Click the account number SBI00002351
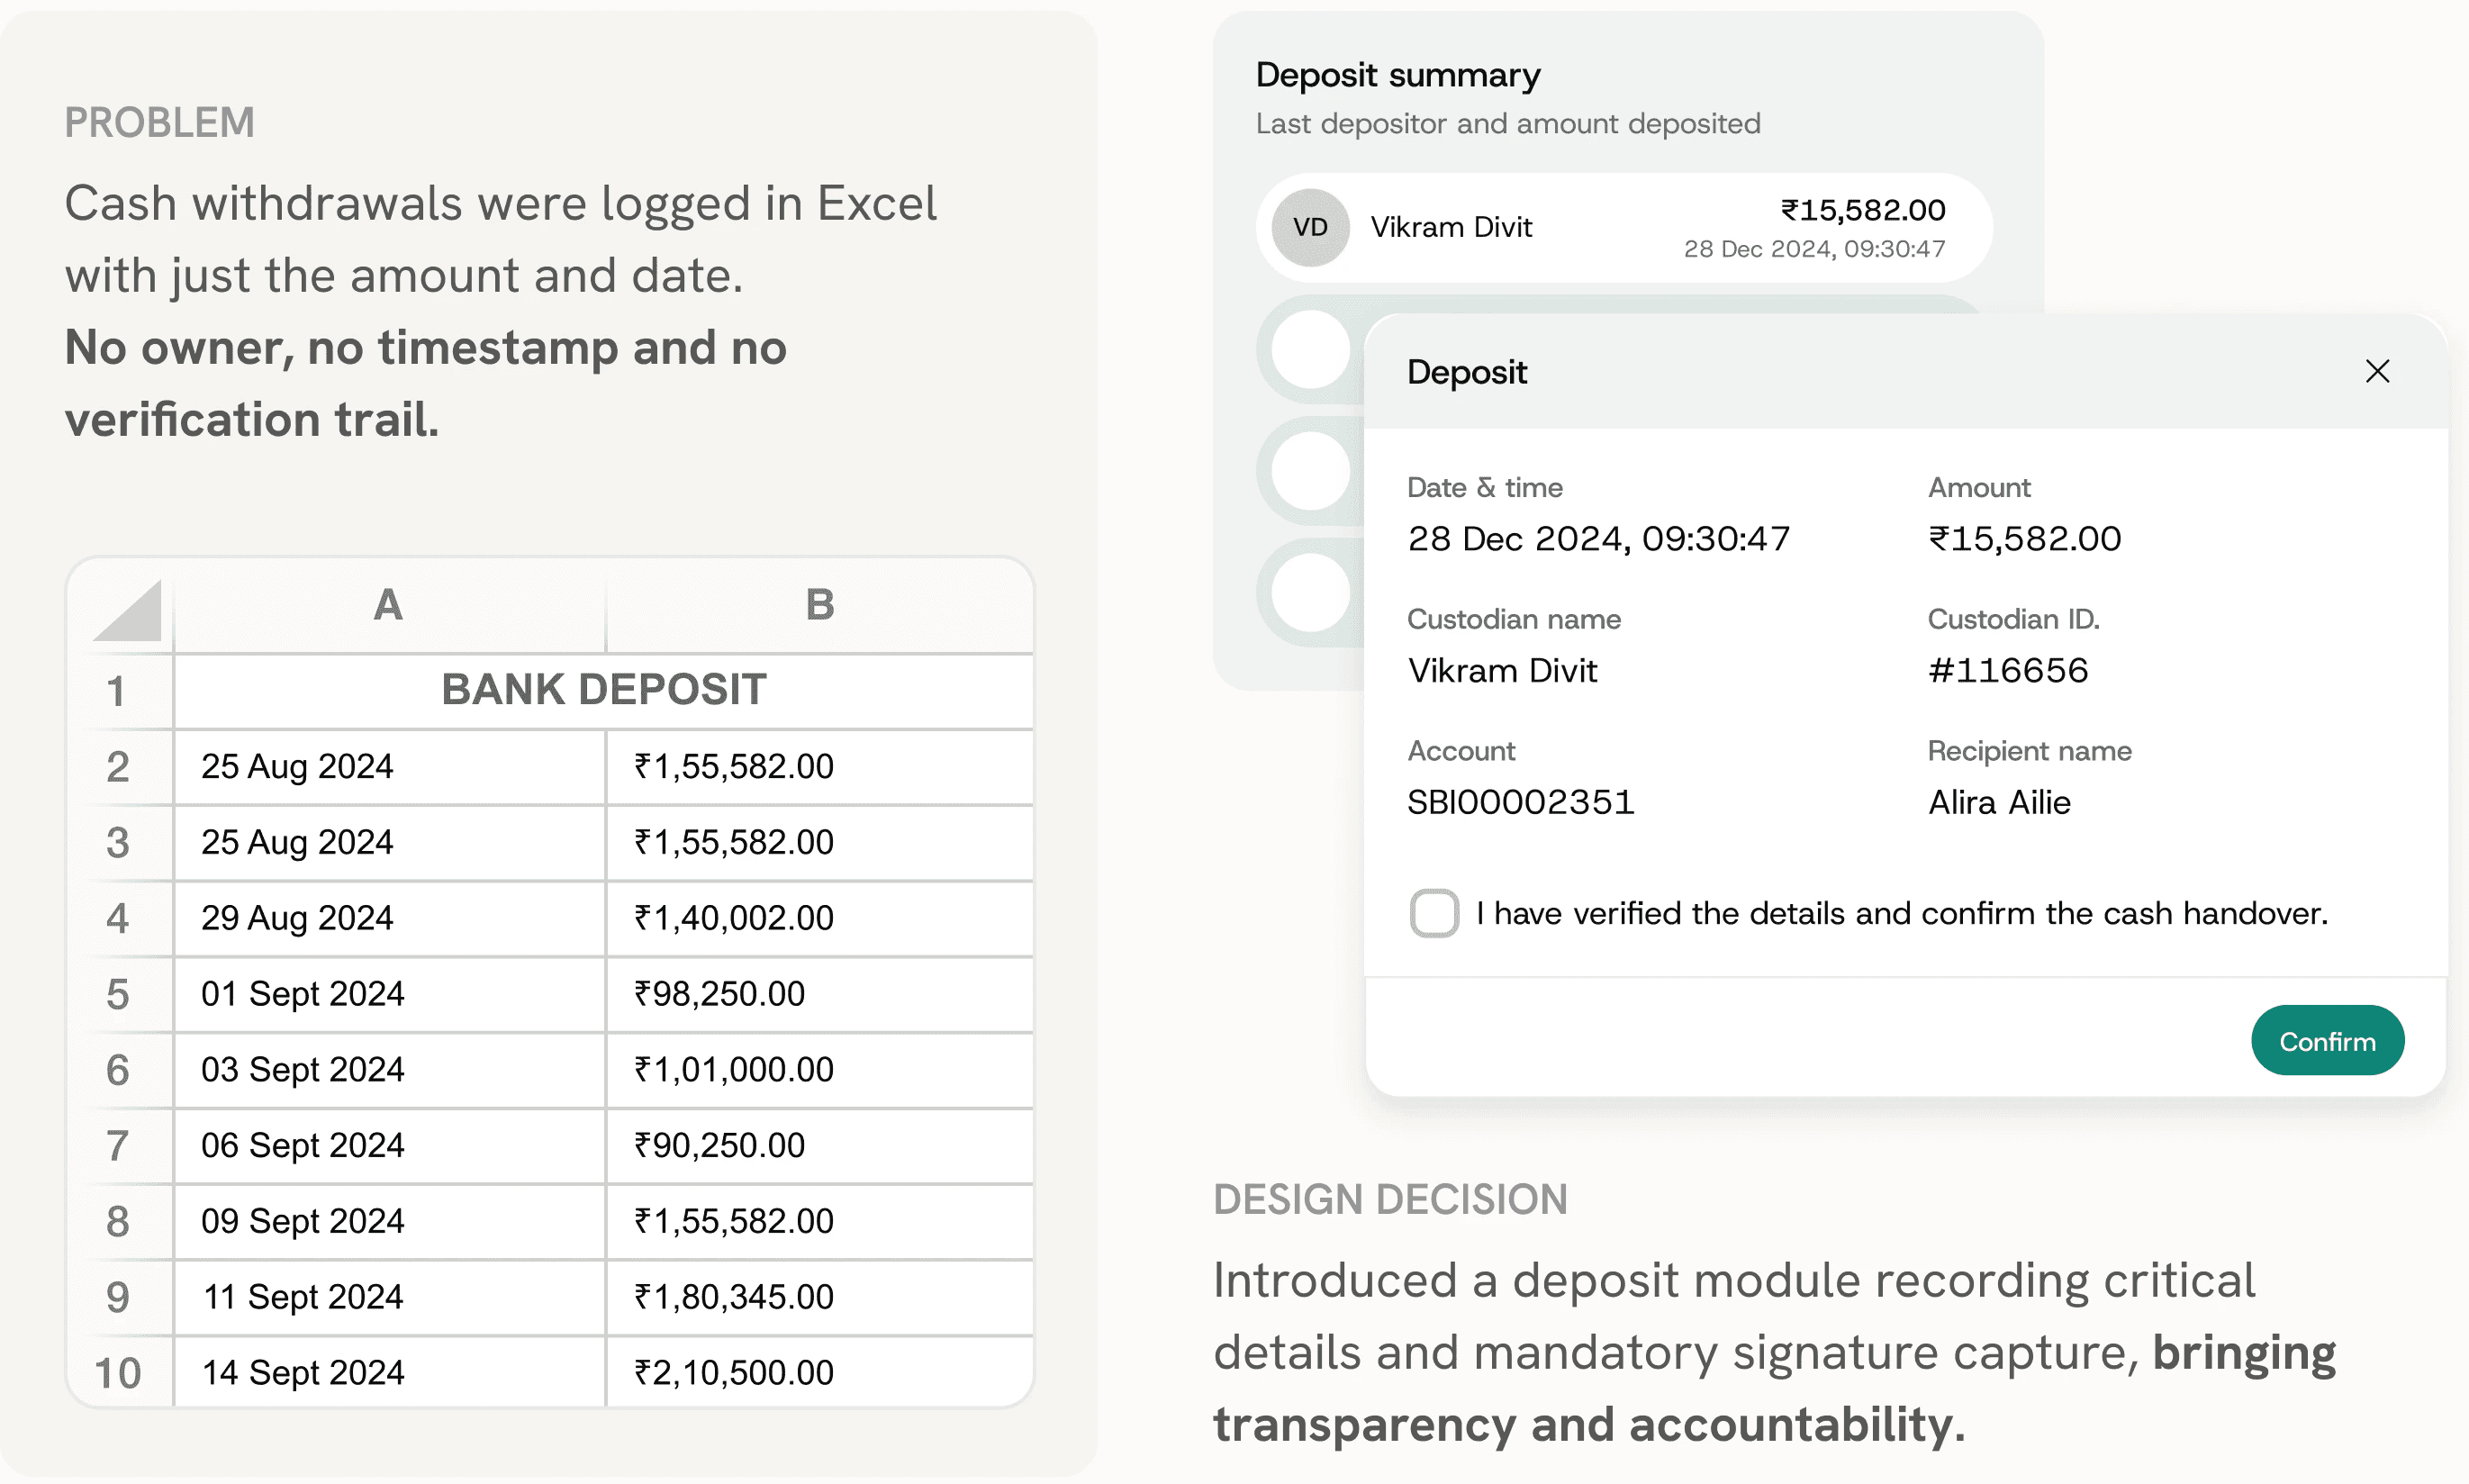Screen dimensions: 2469x1484 pyautogui.click(x=1520, y=802)
